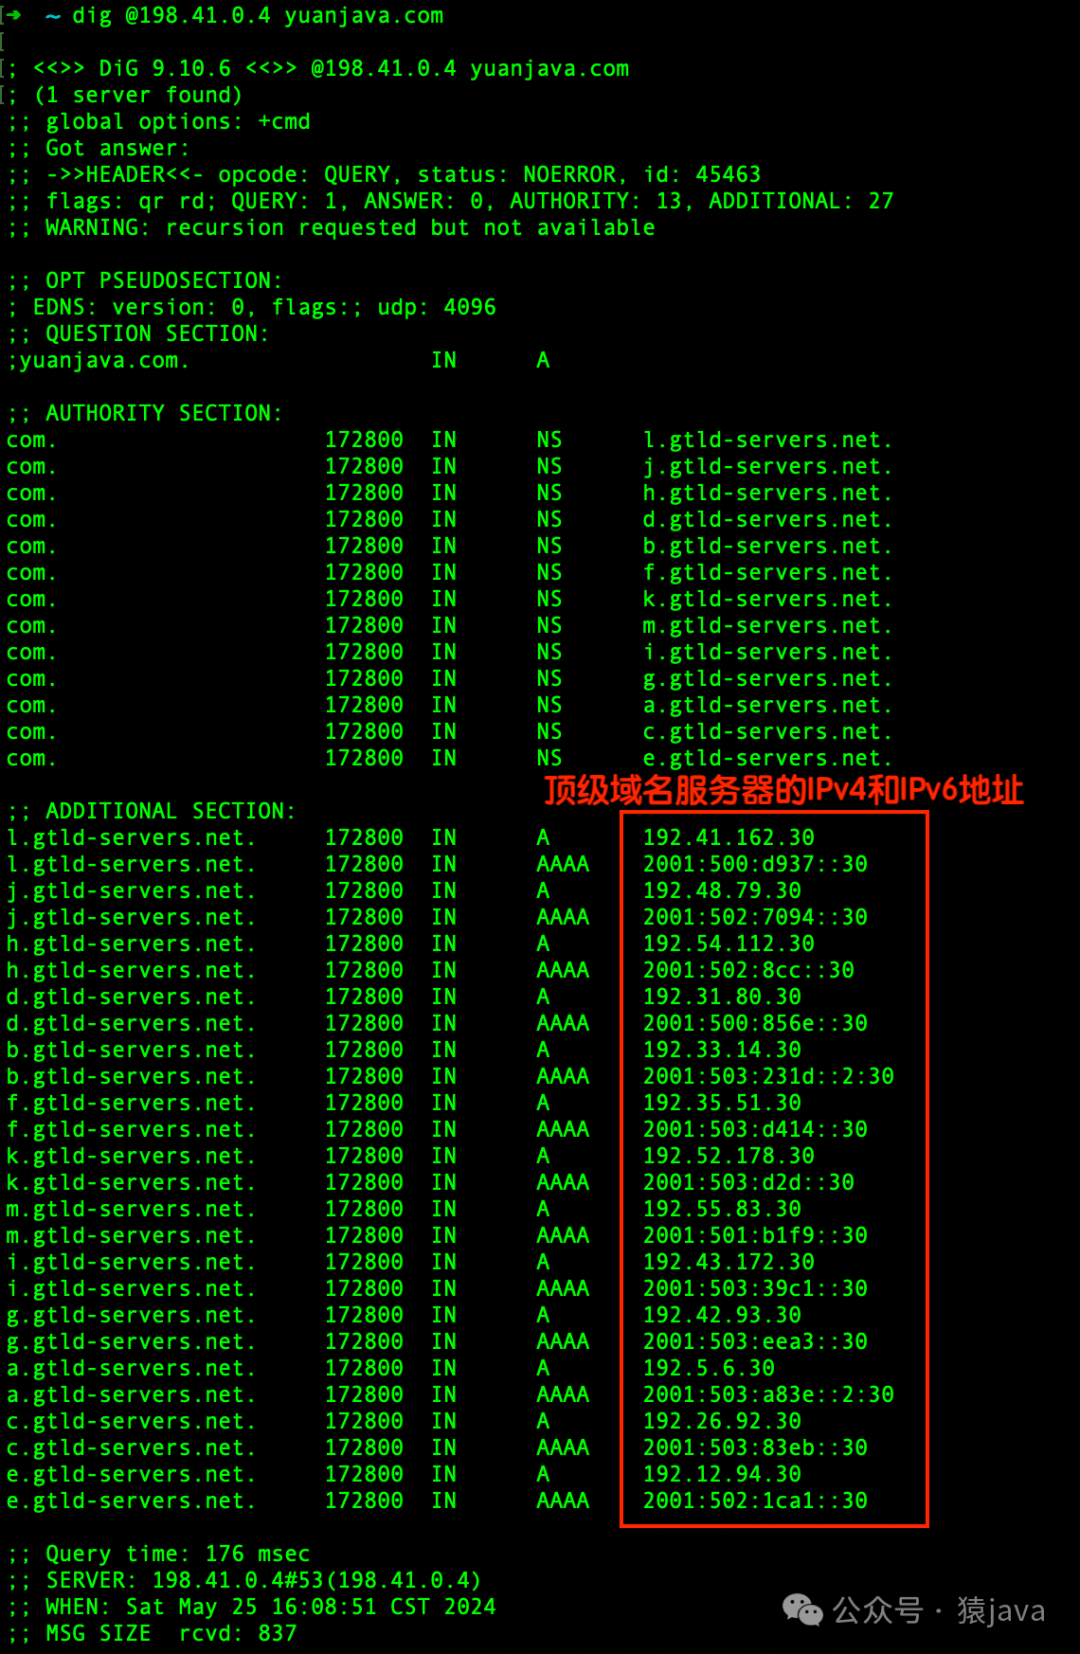Image resolution: width=1080 pixels, height=1654 pixels.
Task: Select IPv6 address 2001:503:a83e::2:30
Action: (x=768, y=1394)
